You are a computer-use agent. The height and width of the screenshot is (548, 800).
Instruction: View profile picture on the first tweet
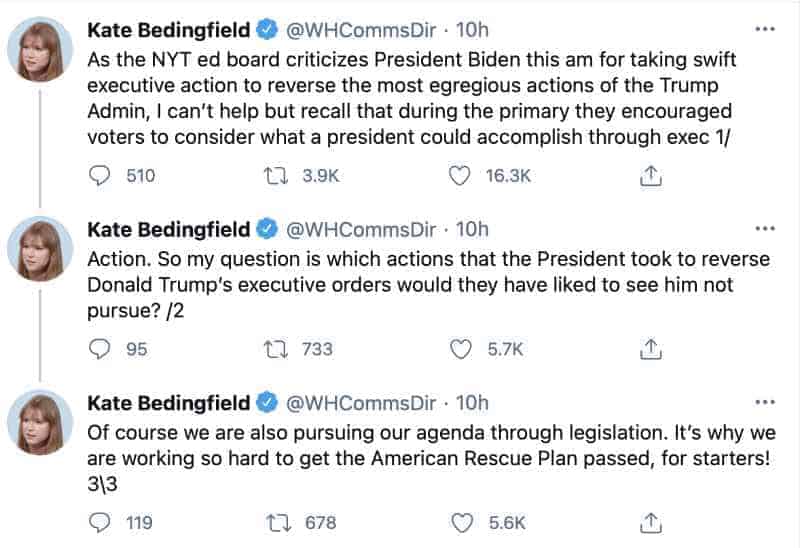[x=40, y=49]
